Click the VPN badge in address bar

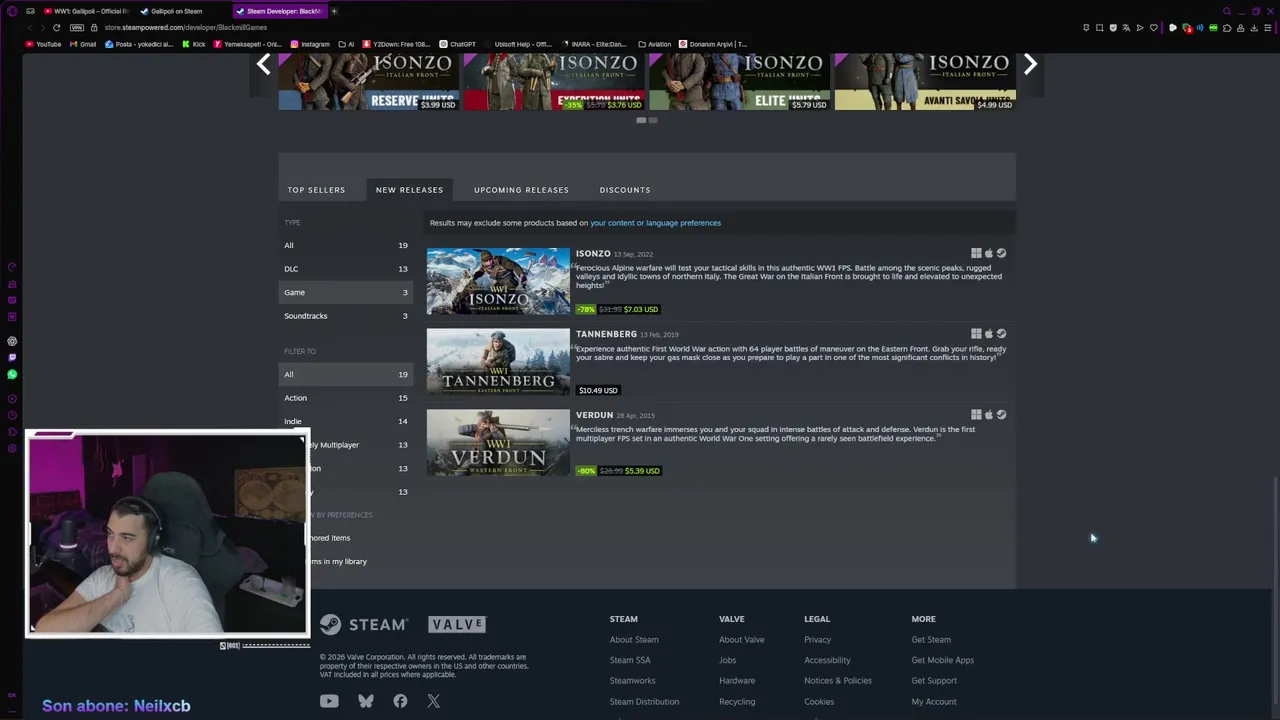pyautogui.click(x=77, y=27)
